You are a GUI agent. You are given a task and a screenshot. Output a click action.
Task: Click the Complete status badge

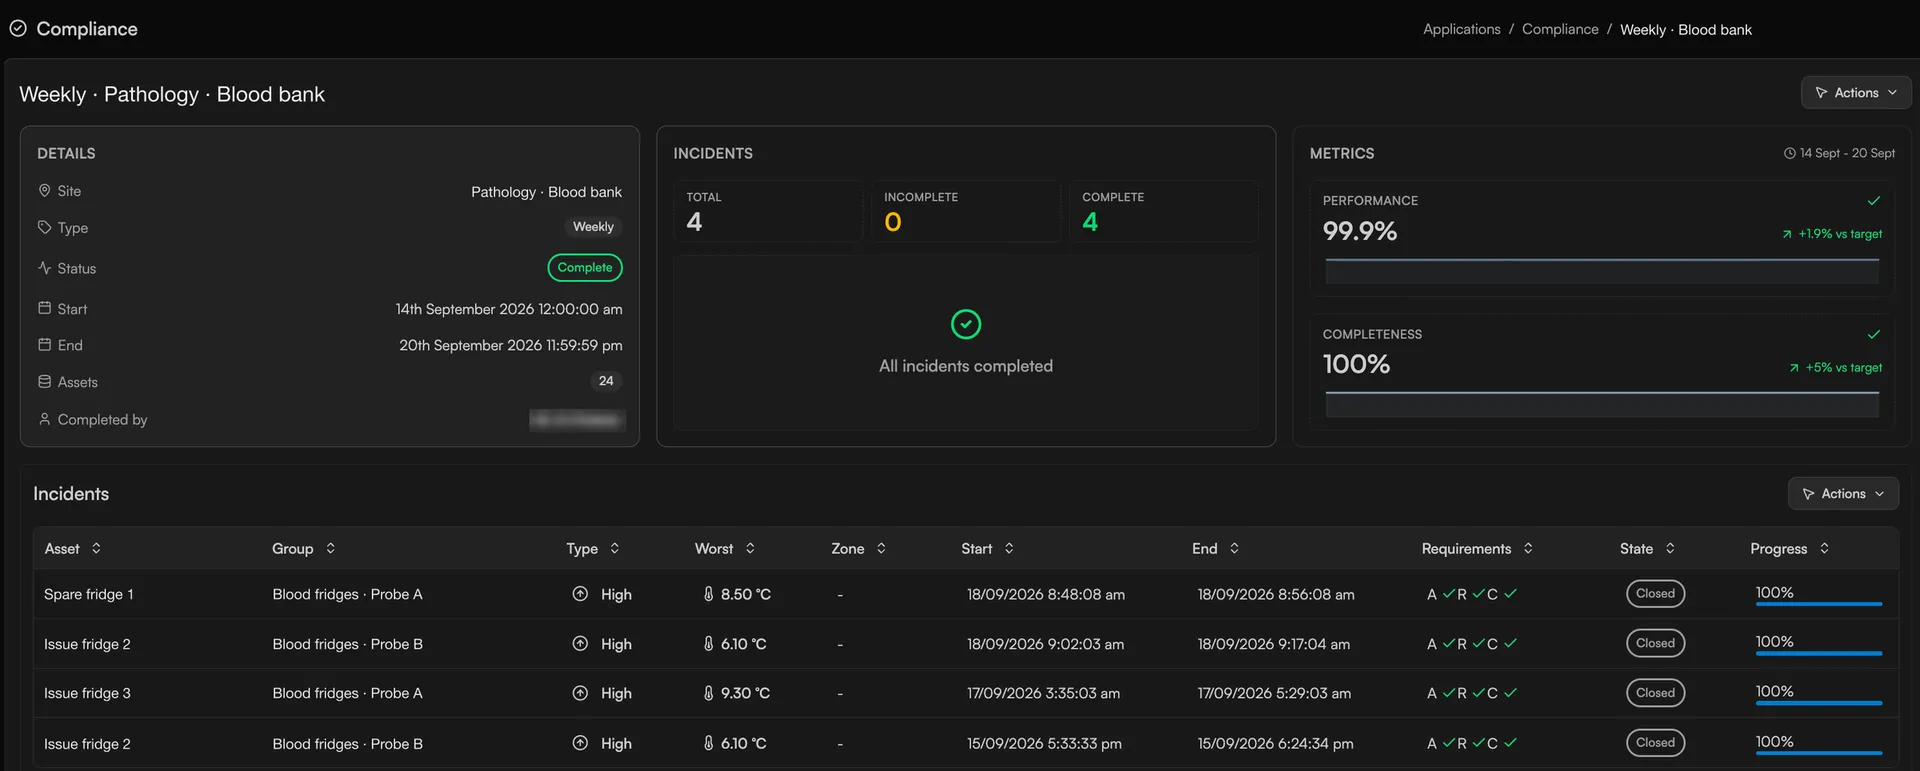coord(585,267)
